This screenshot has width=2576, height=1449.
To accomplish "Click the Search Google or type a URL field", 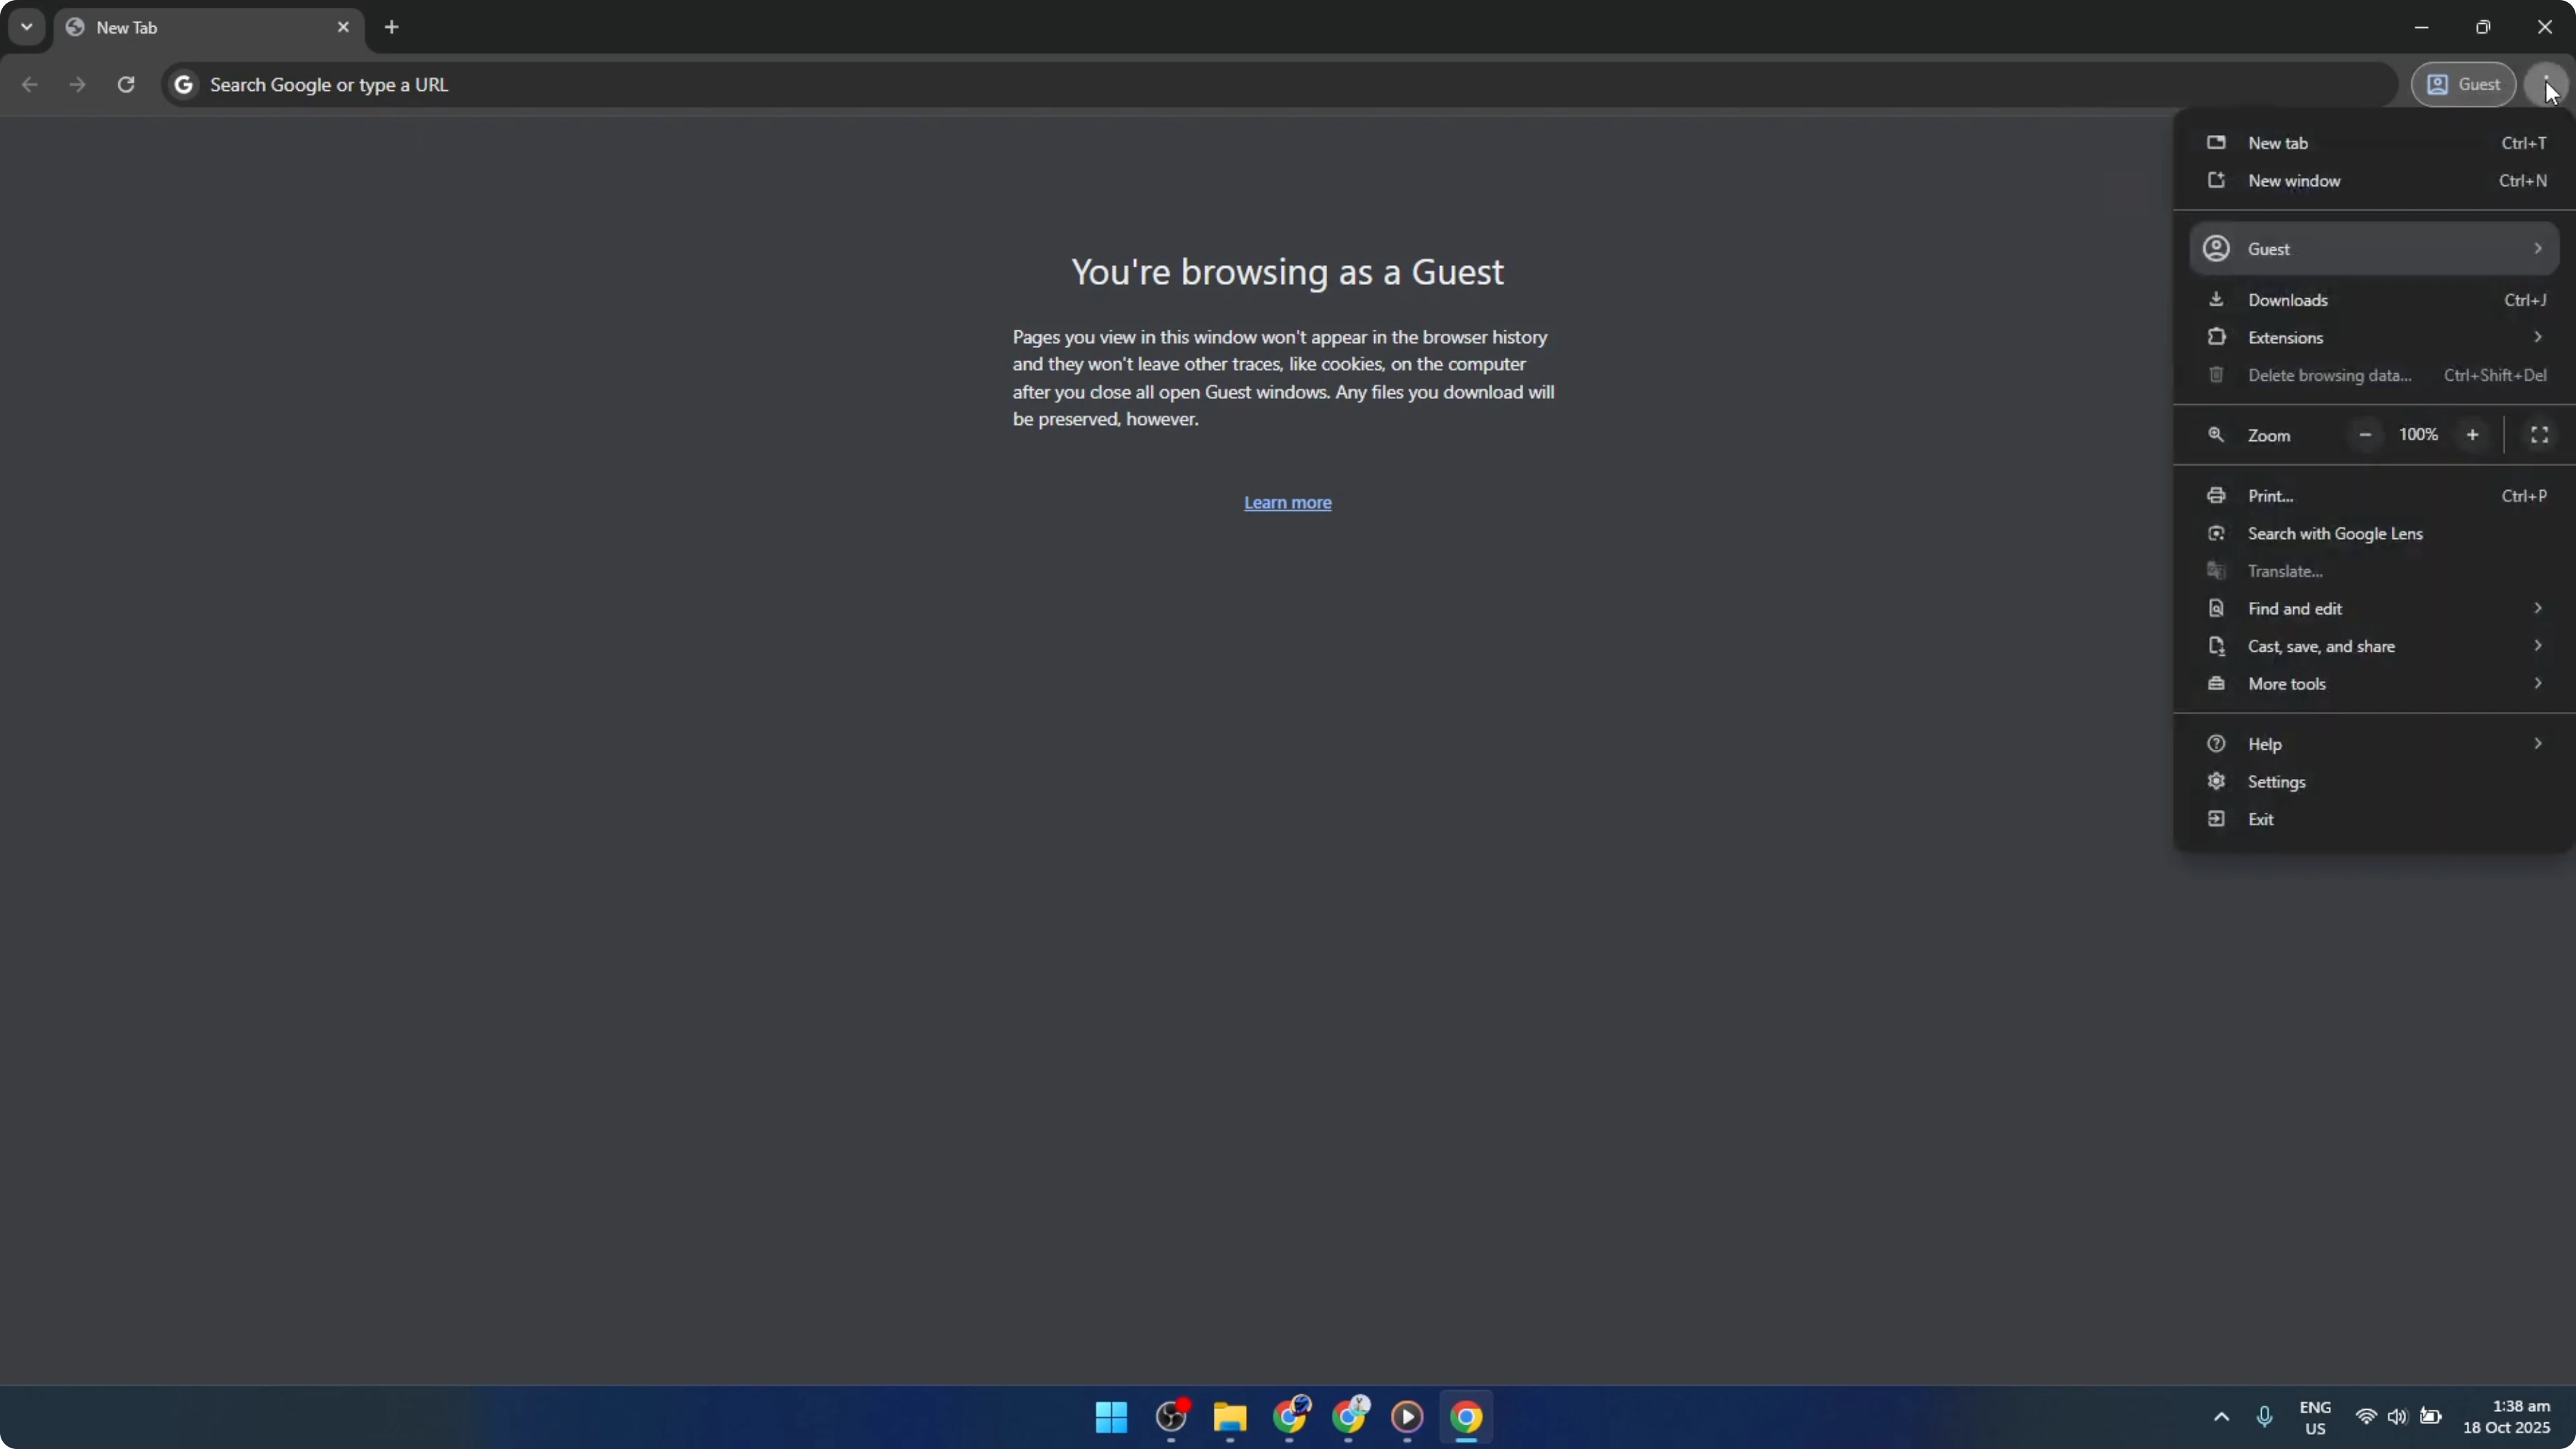I will pos(700,85).
